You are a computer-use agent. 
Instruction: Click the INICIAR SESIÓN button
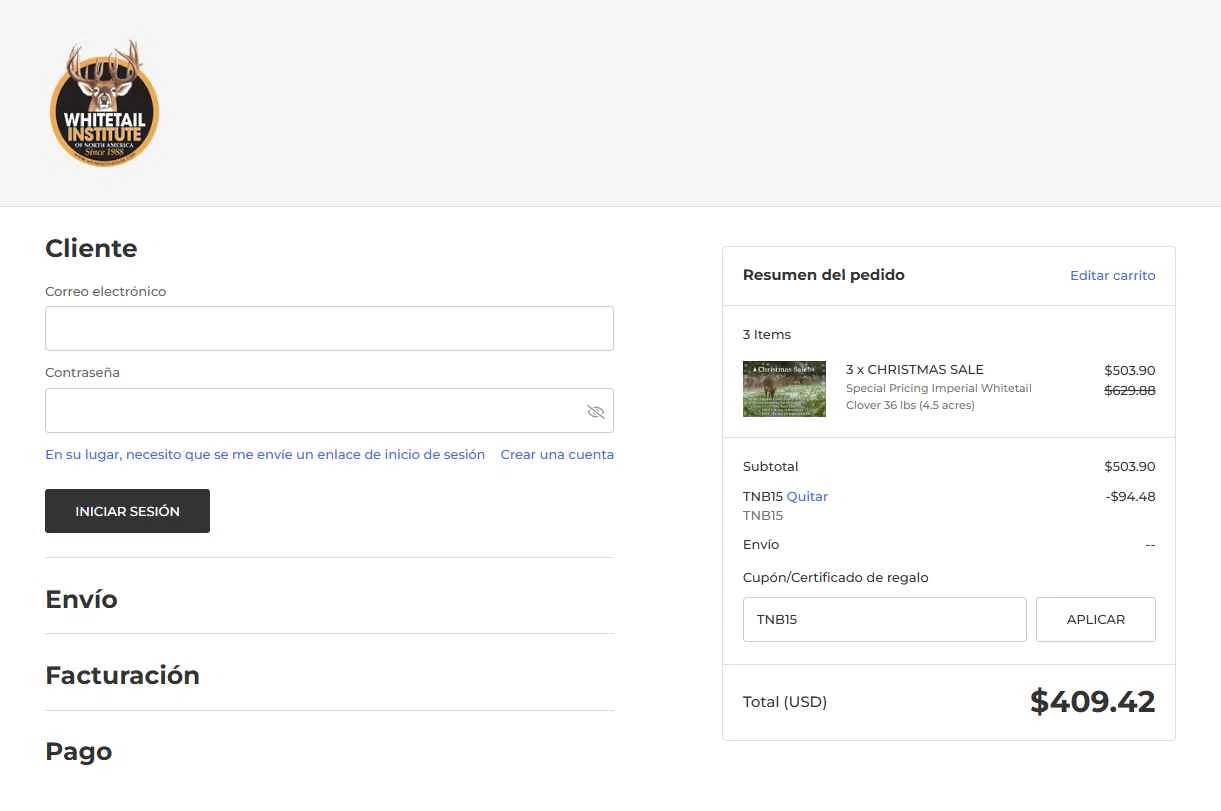point(127,511)
